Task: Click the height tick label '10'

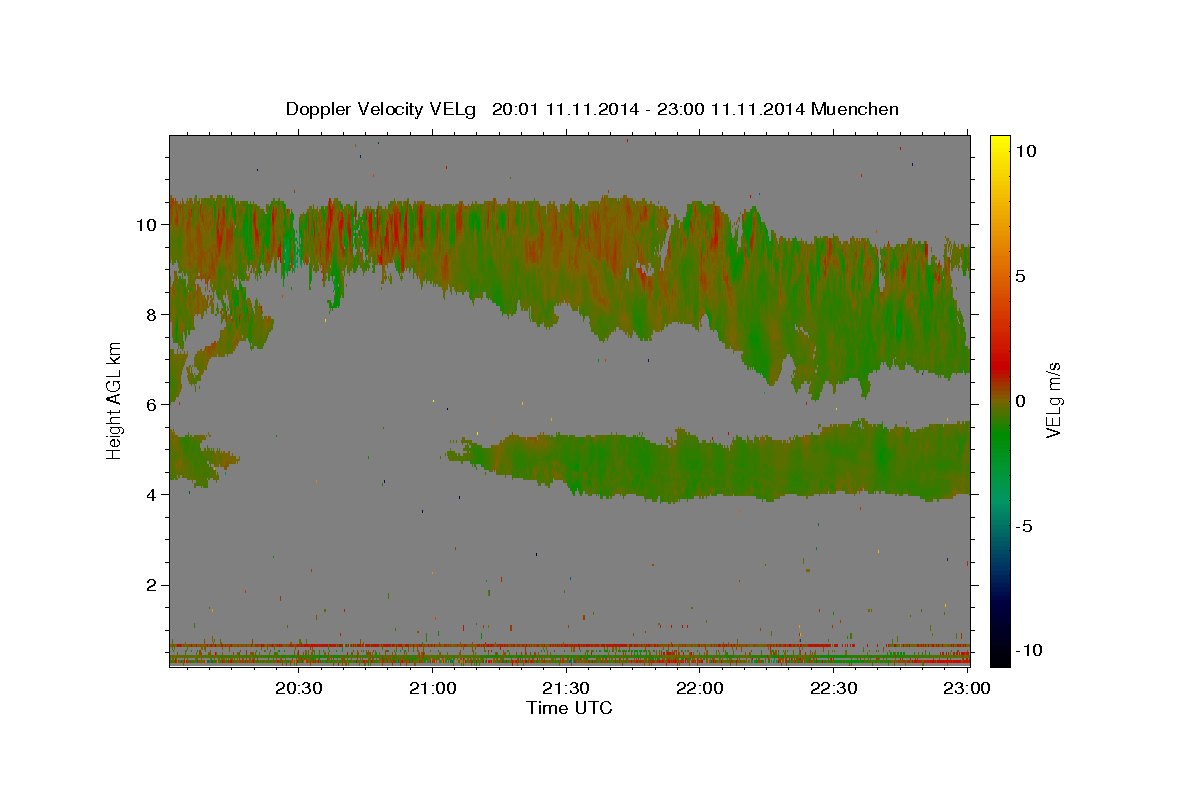Action: pos(147,224)
